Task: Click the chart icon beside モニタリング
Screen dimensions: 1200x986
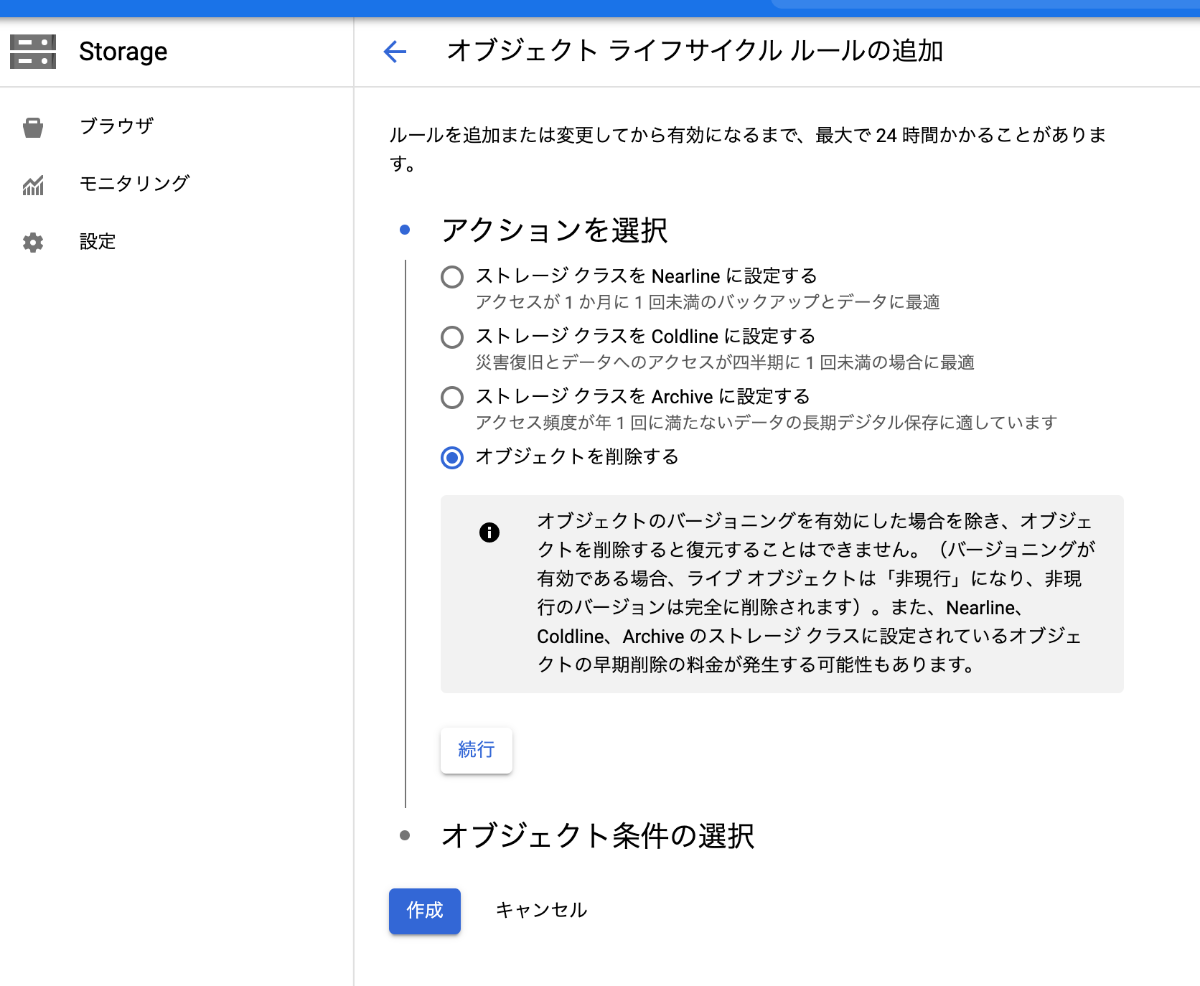Action: coord(33,185)
